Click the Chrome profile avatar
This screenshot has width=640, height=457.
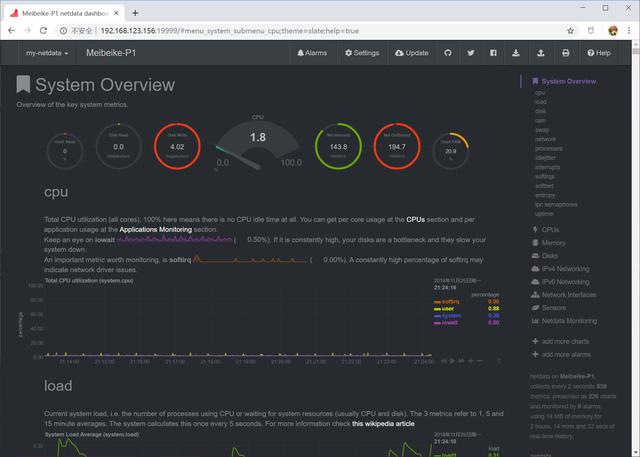[x=613, y=31]
